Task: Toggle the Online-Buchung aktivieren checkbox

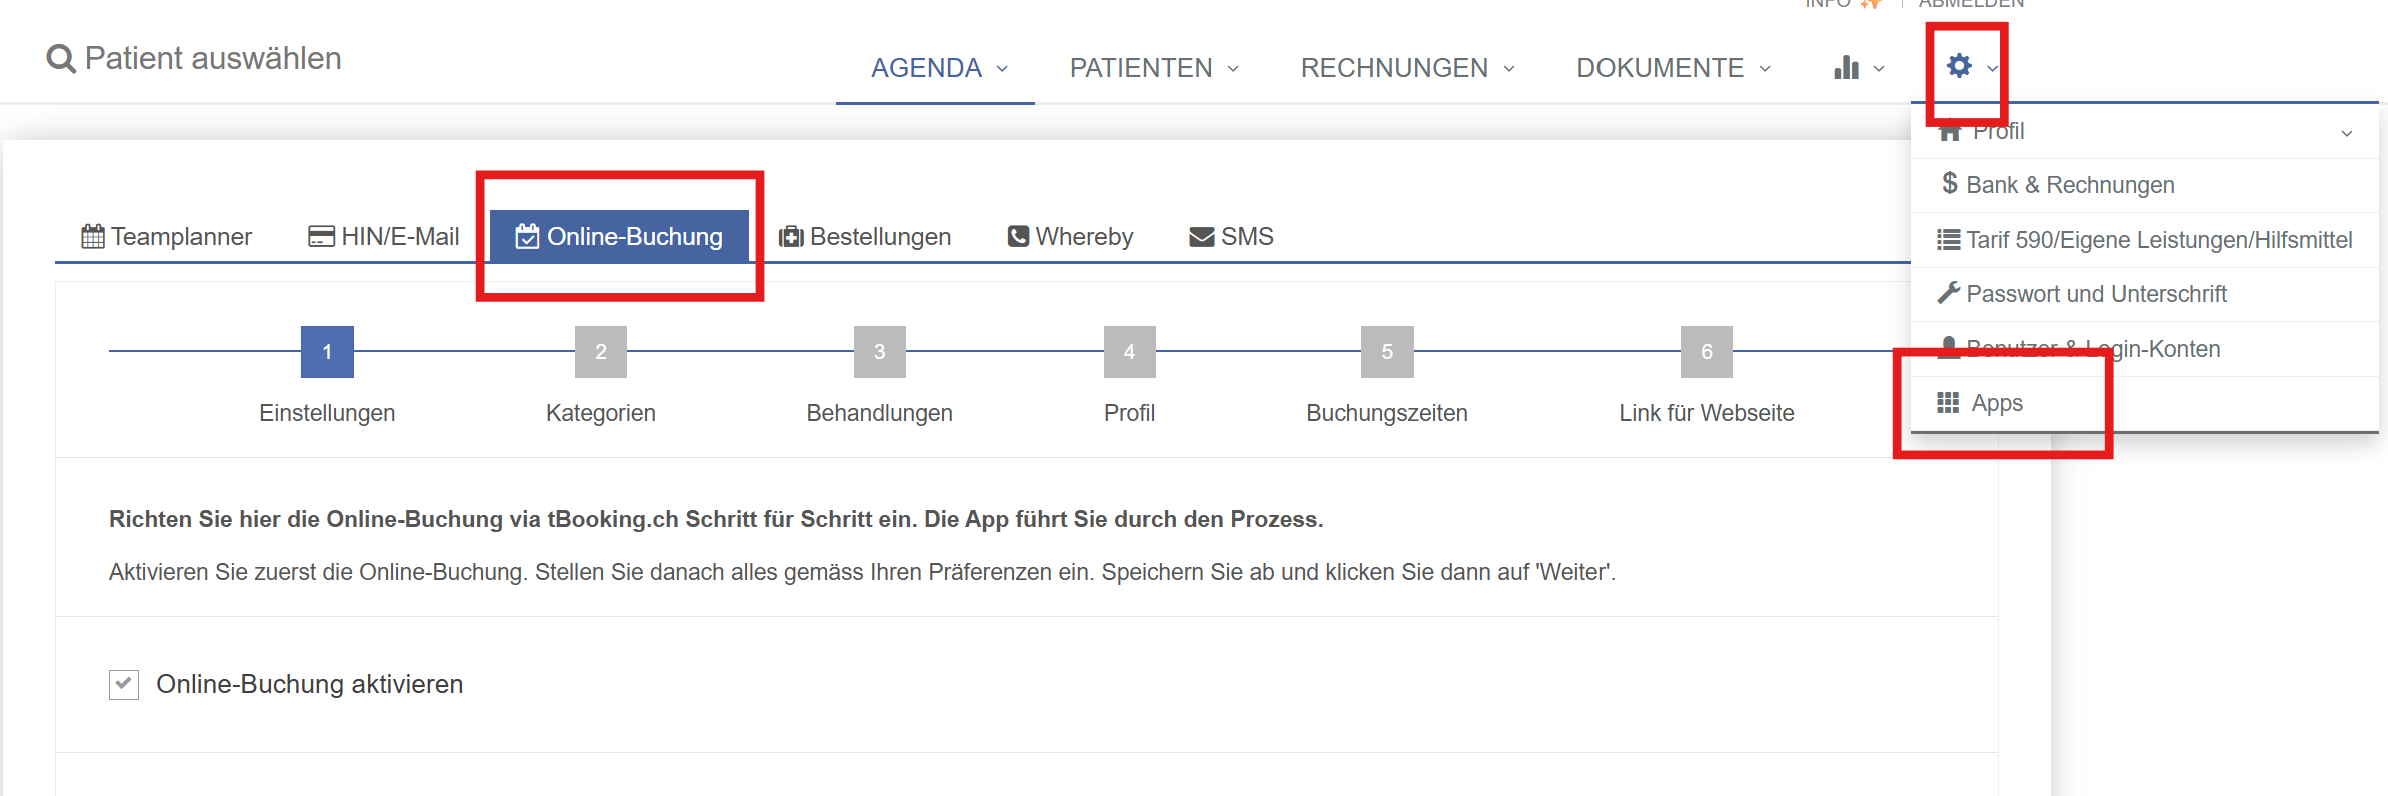Action: [x=124, y=685]
